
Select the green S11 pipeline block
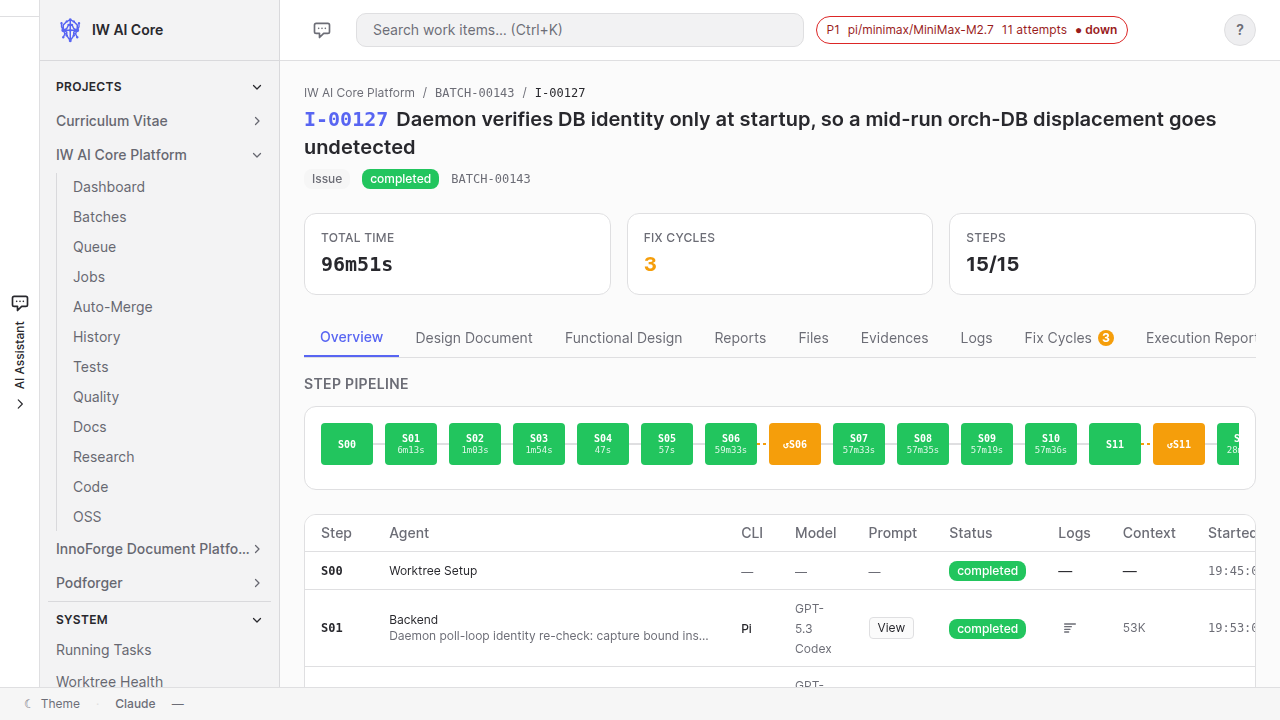point(1115,444)
